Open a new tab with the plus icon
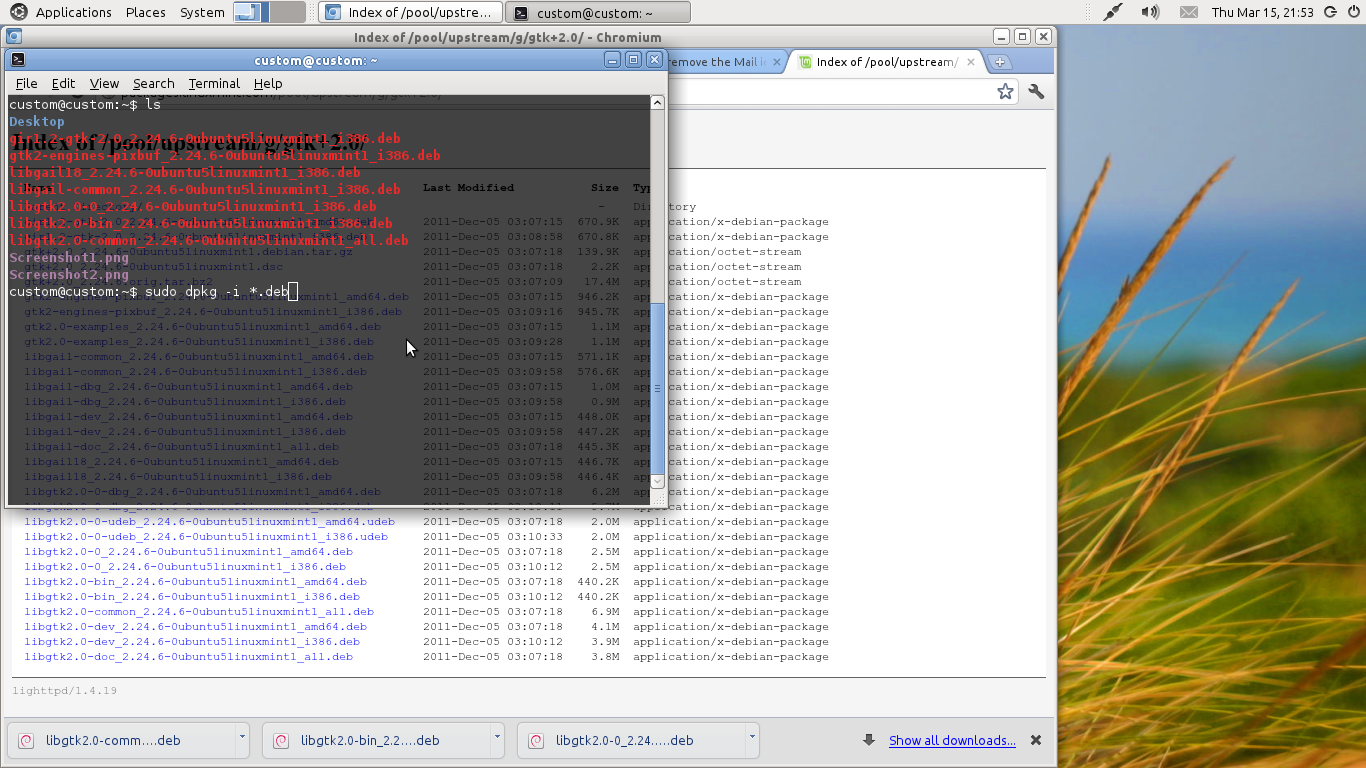The height and width of the screenshot is (768, 1366). (x=1000, y=61)
